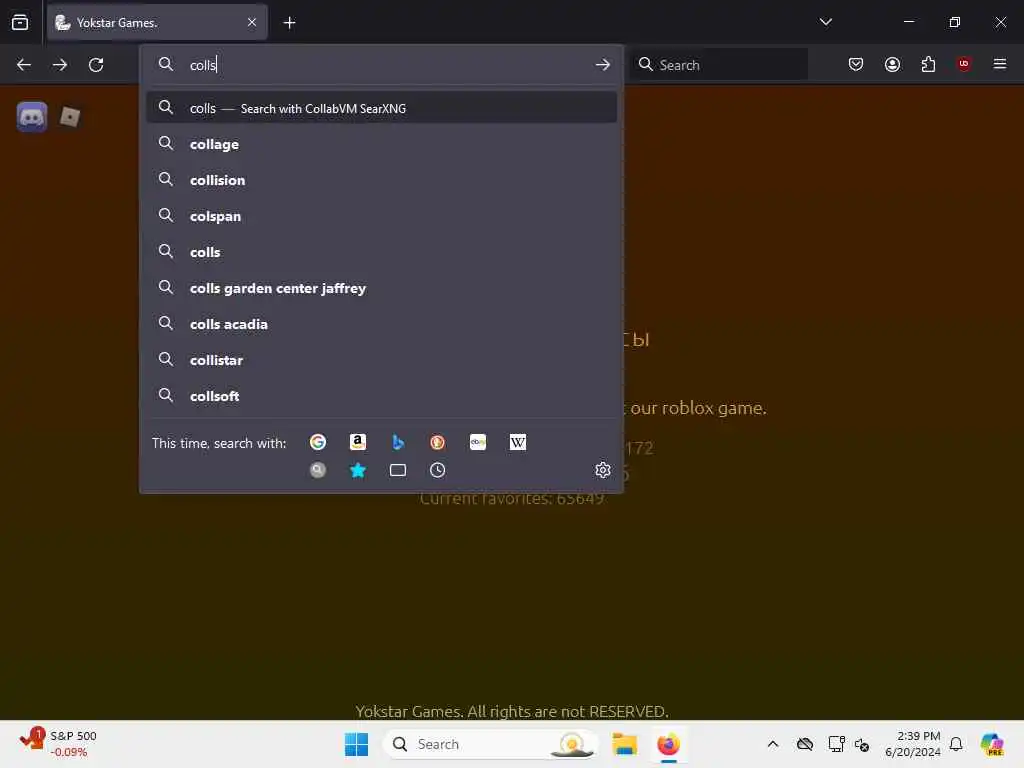Image resolution: width=1024 pixels, height=768 pixels.
Task: Open Firefox account menu
Action: 892,64
